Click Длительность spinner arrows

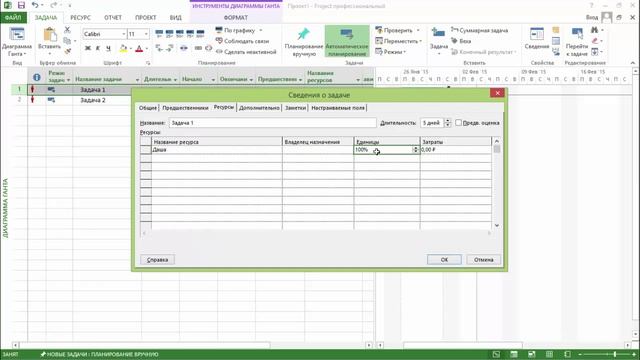click(x=448, y=122)
